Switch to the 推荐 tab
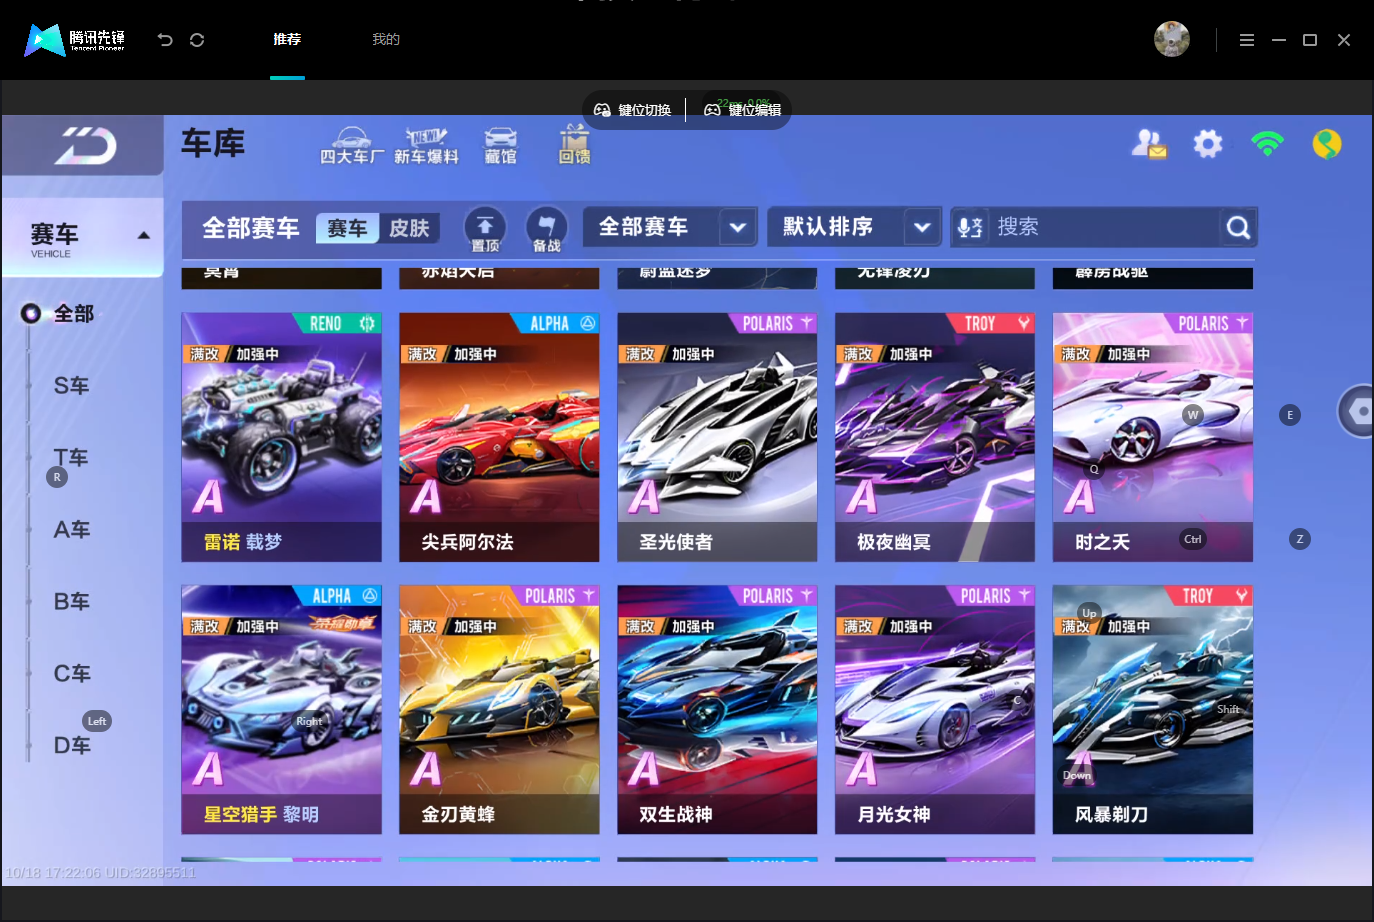1374x922 pixels. click(x=287, y=39)
